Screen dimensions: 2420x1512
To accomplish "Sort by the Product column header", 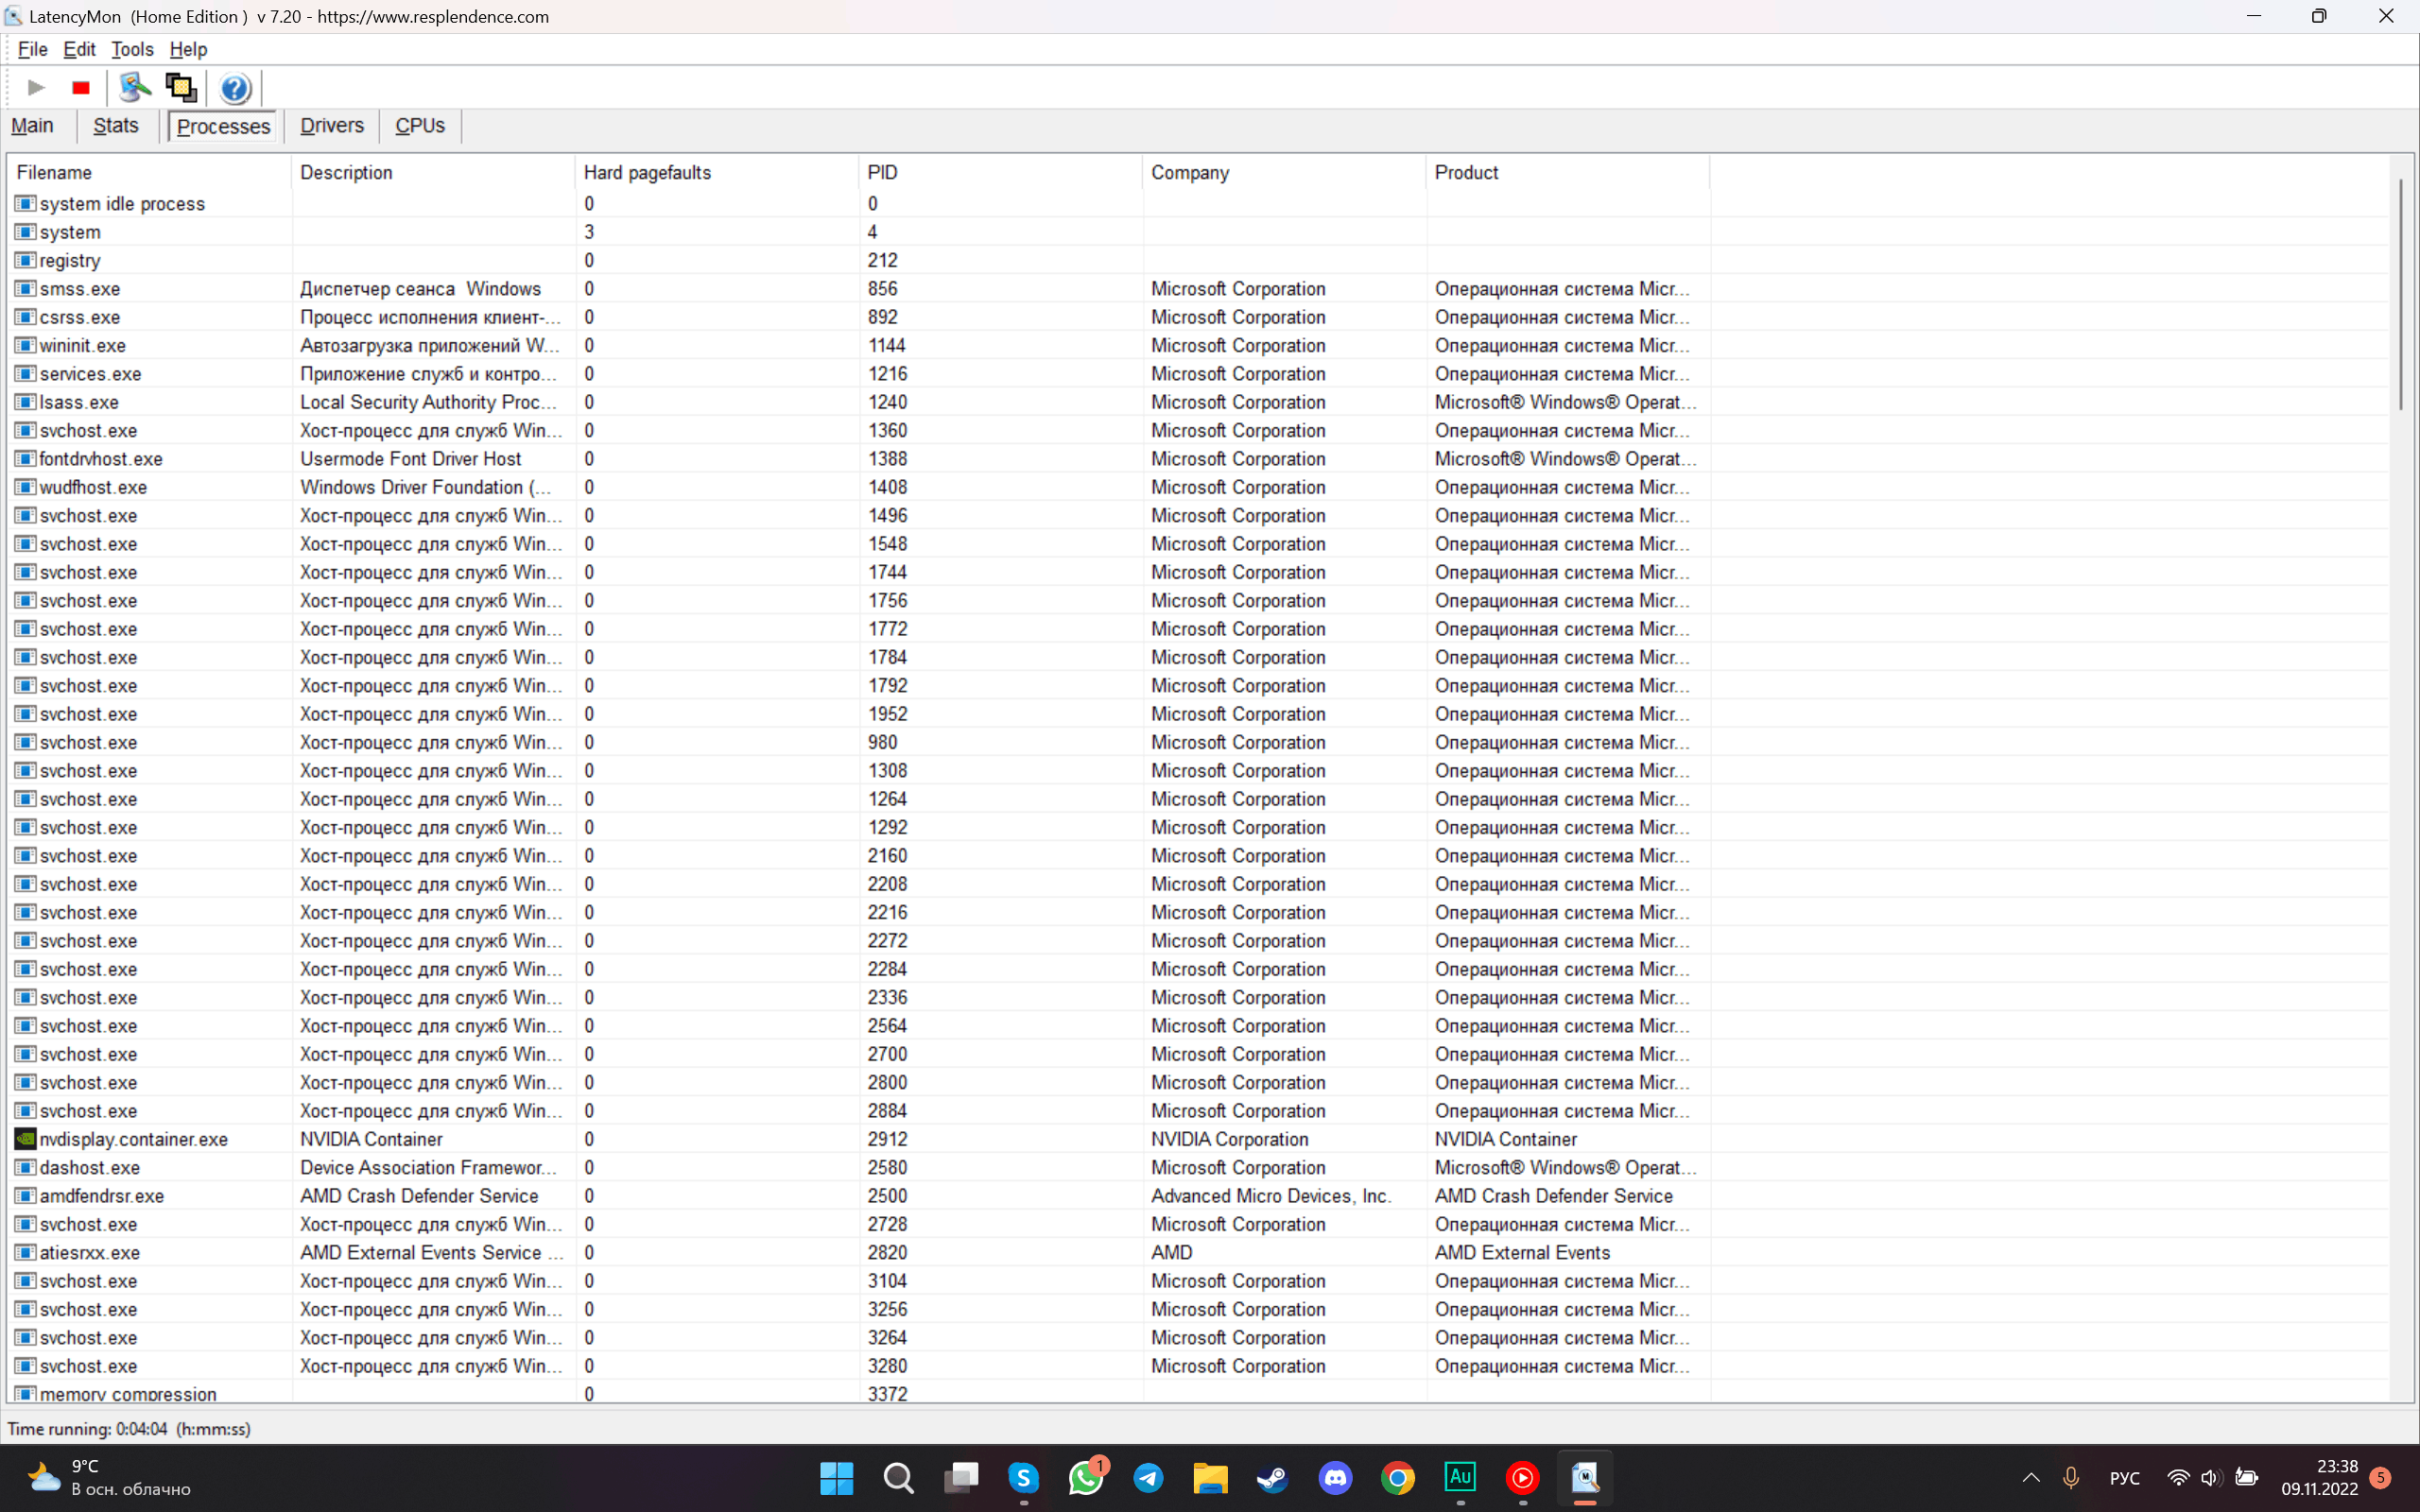I will click(1568, 172).
